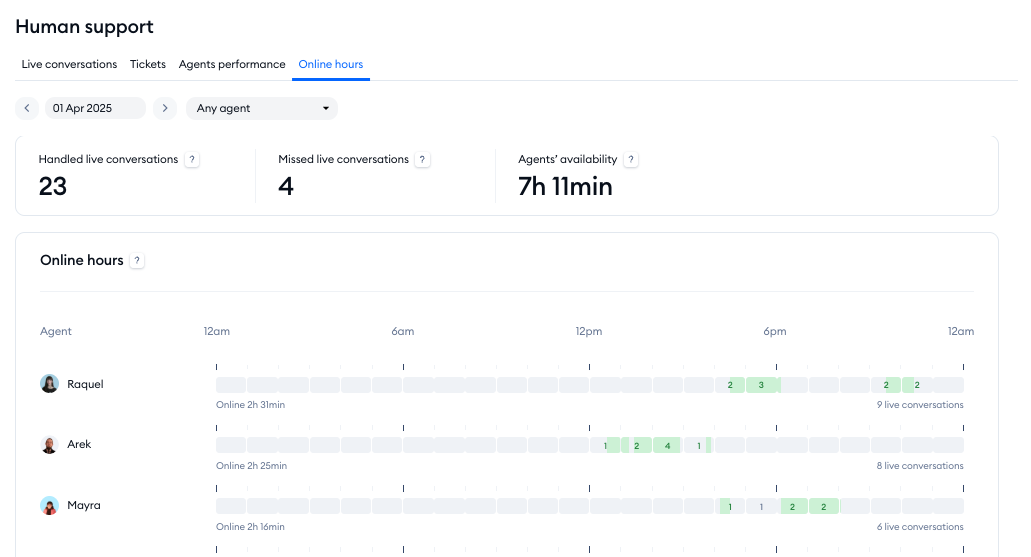Image resolution: width=1031 pixels, height=557 pixels.
Task: Open Agents performance tab
Action: (232, 64)
